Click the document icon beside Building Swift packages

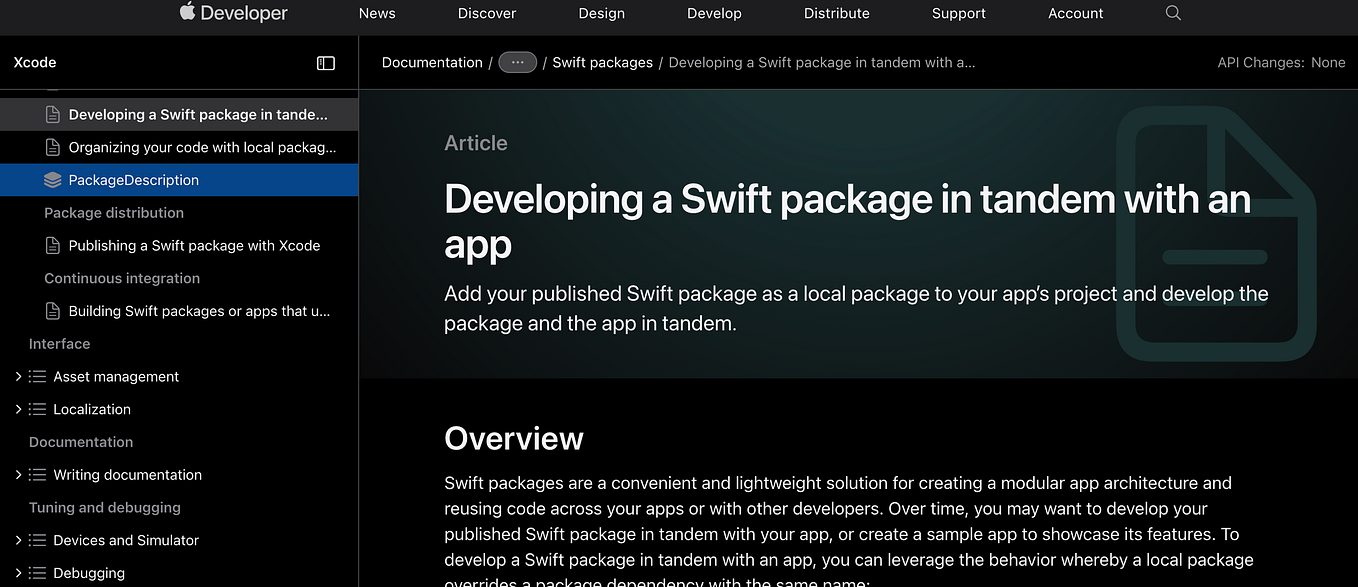[x=53, y=311]
